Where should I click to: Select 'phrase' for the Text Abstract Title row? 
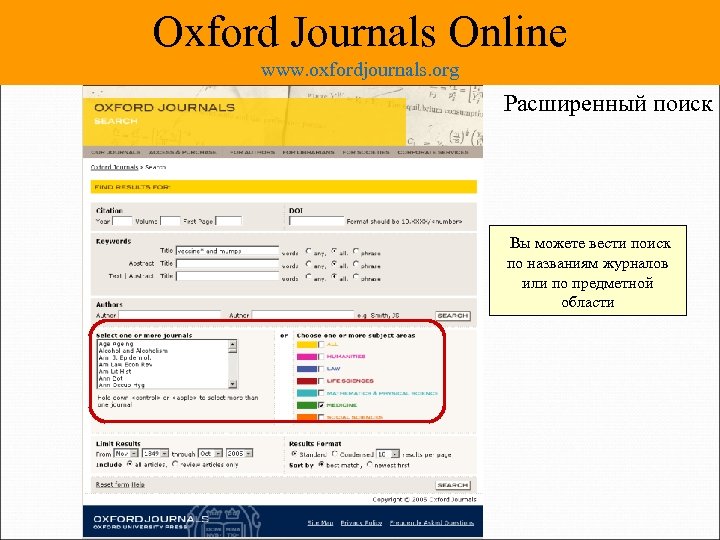356,277
